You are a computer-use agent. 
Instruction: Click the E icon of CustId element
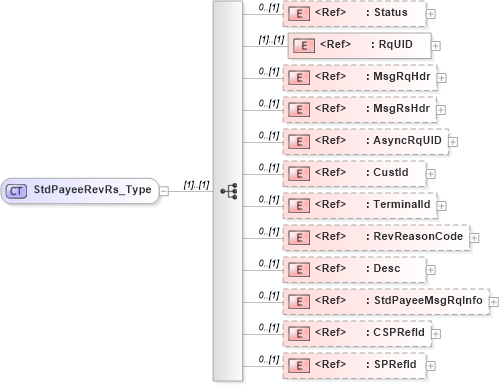(299, 174)
